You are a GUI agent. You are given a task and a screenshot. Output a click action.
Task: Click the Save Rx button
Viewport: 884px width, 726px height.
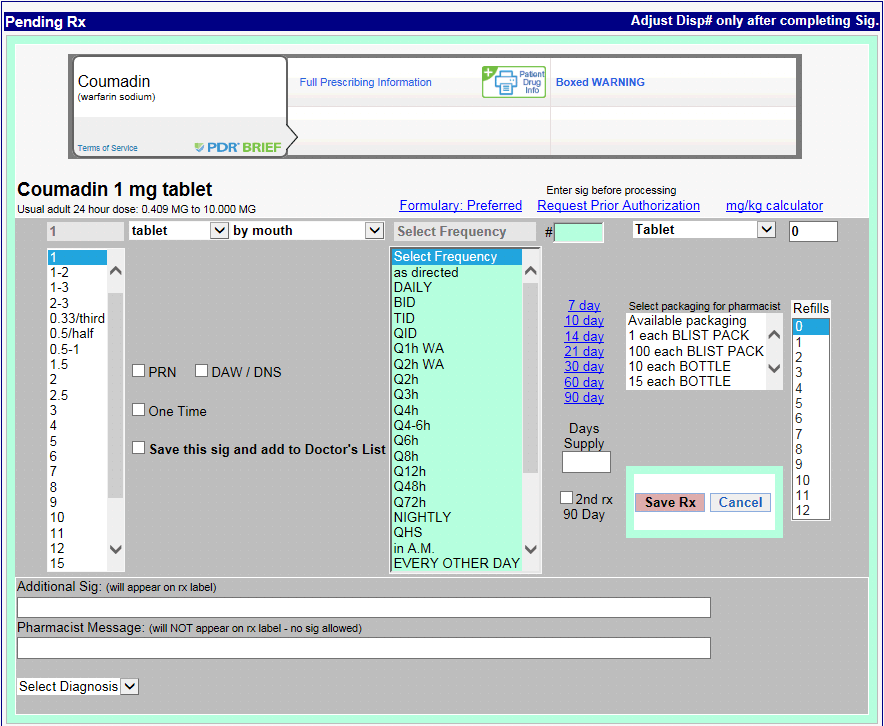pyautogui.click(x=670, y=502)
